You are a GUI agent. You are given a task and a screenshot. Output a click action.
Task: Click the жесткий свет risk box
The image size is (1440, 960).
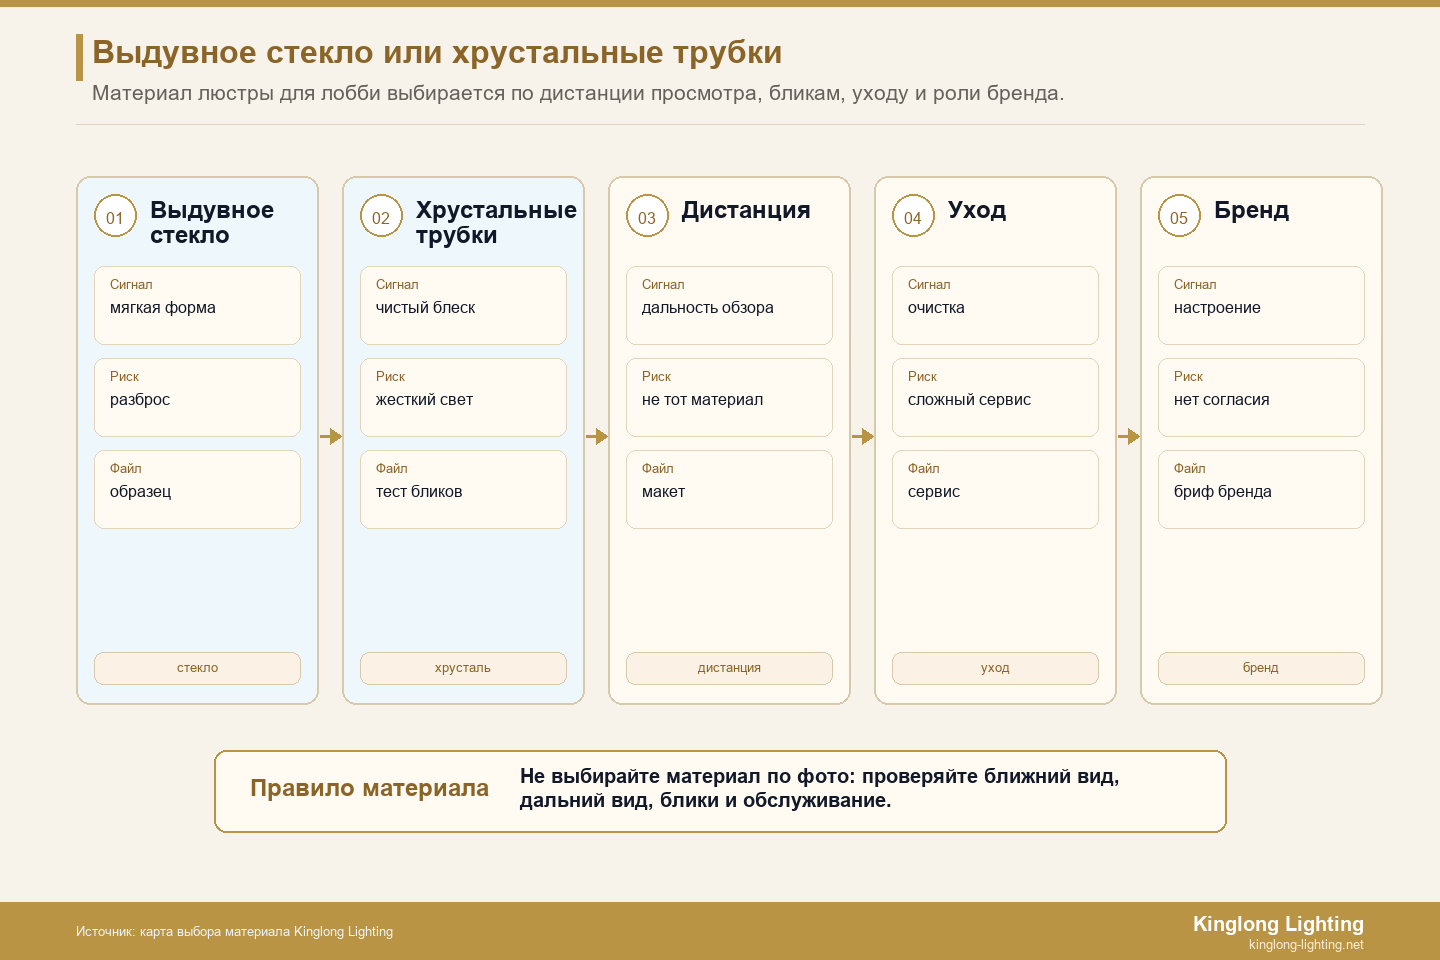463,397
